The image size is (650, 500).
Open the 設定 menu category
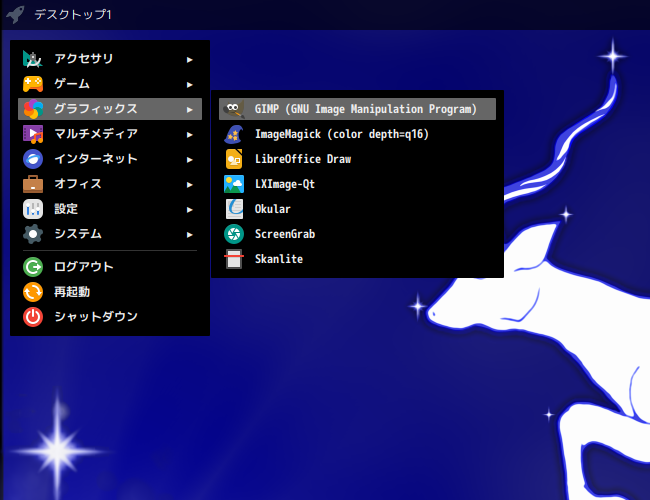pyautogui.click(x=110, y=209)
